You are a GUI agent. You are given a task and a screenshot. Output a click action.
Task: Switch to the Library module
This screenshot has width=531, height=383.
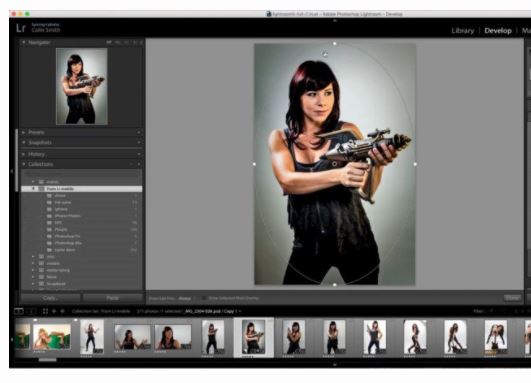coord(463,30)
